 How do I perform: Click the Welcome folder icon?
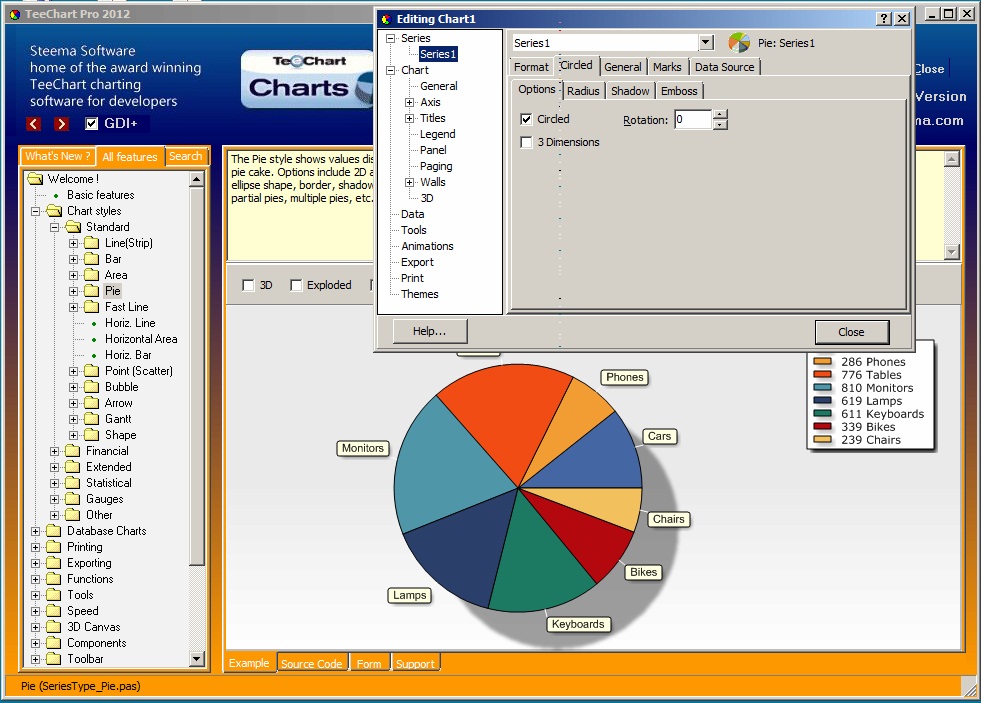(x=36, y=179)
